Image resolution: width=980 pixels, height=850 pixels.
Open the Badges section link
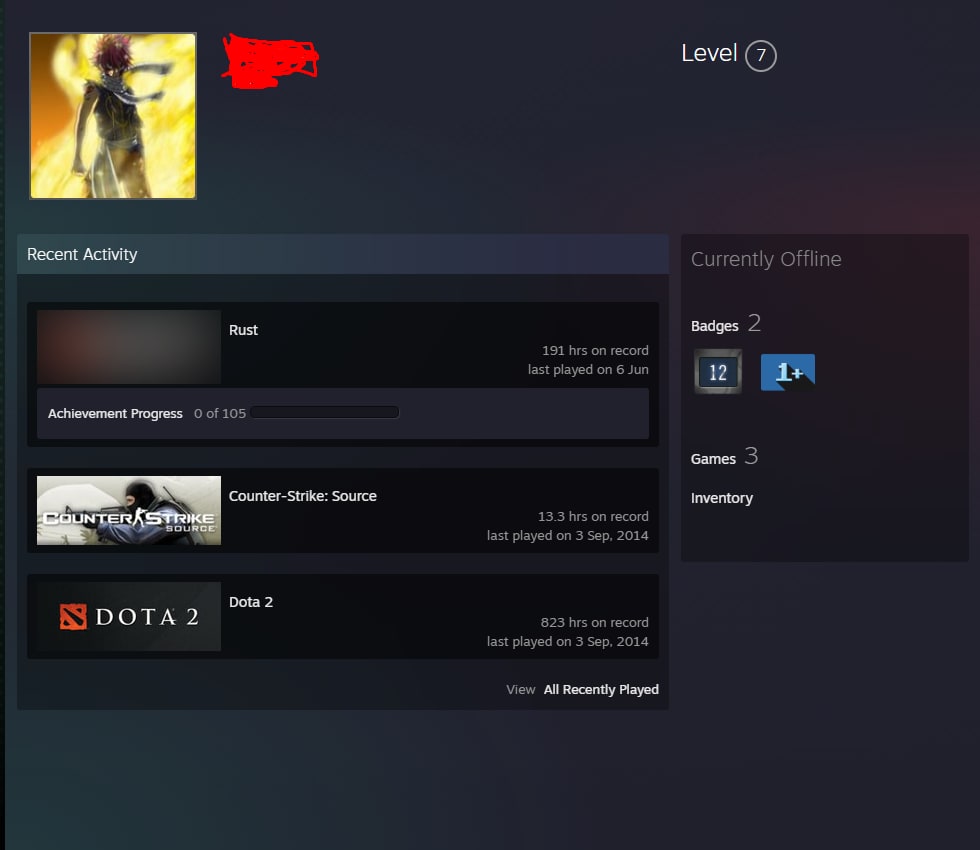pyautogui.click(x=714, y=326)
